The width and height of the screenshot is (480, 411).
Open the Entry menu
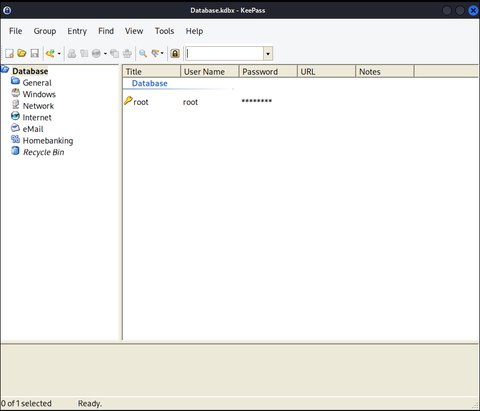click(77, 31)
